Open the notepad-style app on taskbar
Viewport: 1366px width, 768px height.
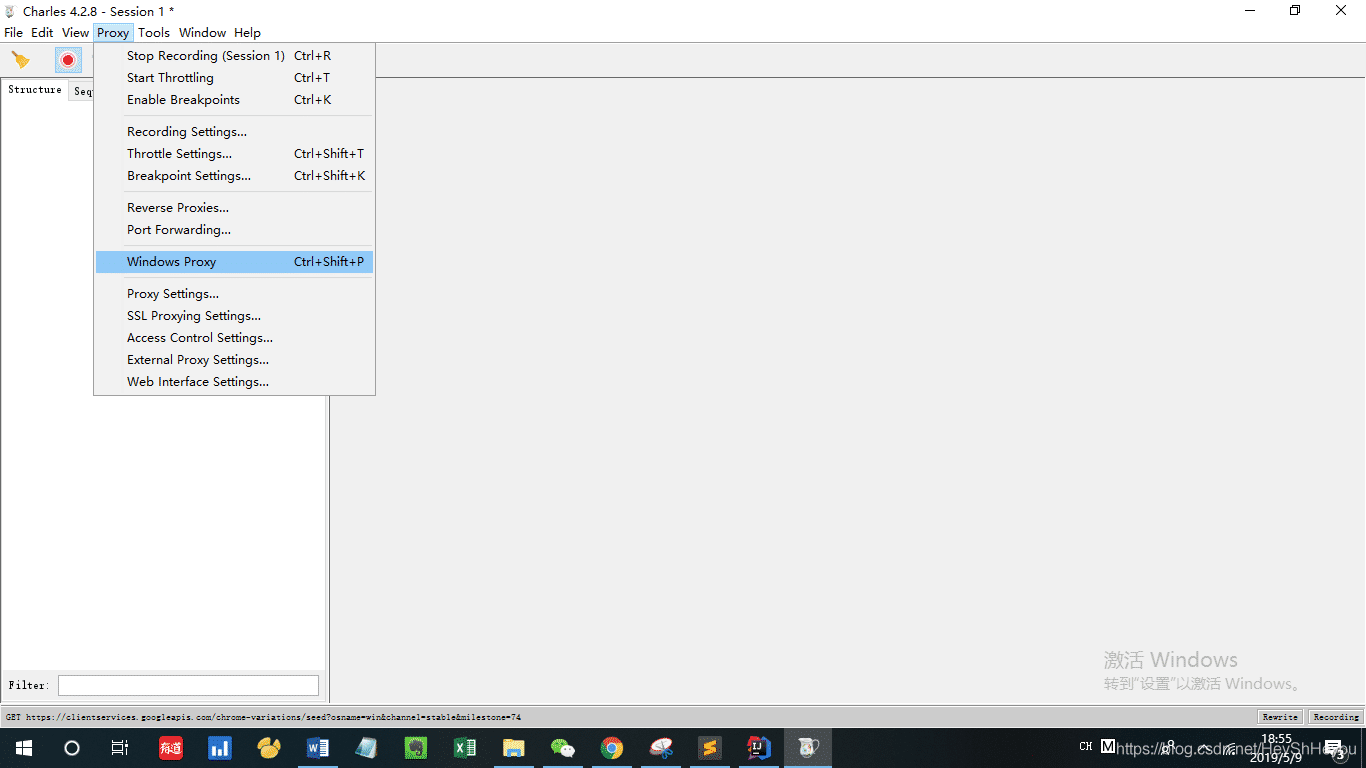point(367,748)
